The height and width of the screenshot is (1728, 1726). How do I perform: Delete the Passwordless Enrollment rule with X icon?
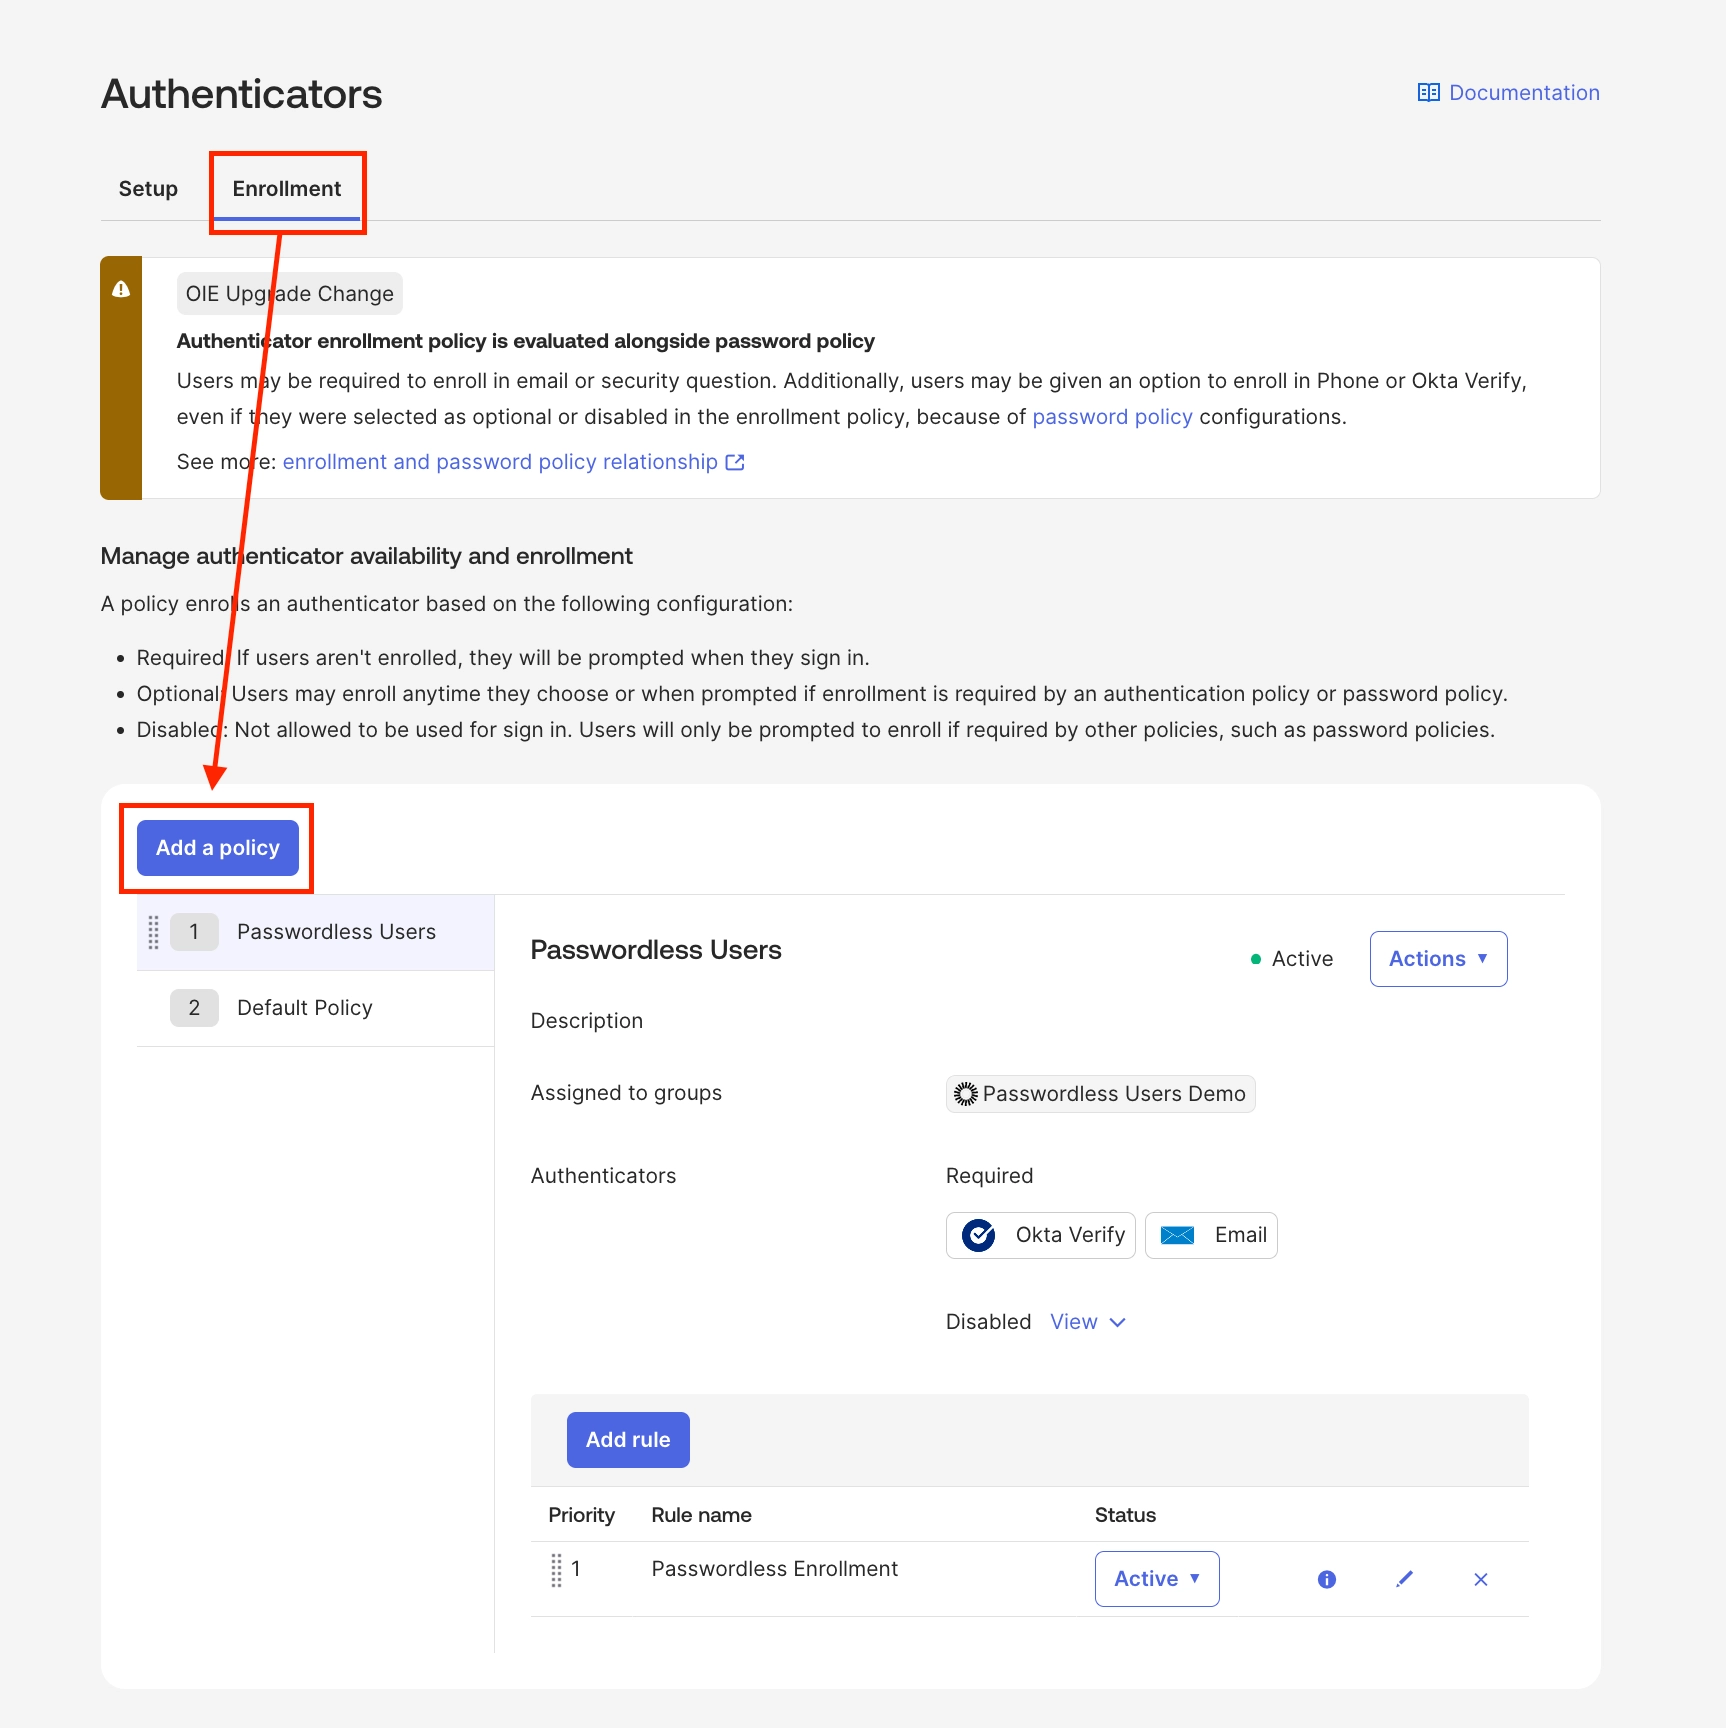pyautogui.click(x=1481, y=1579)
